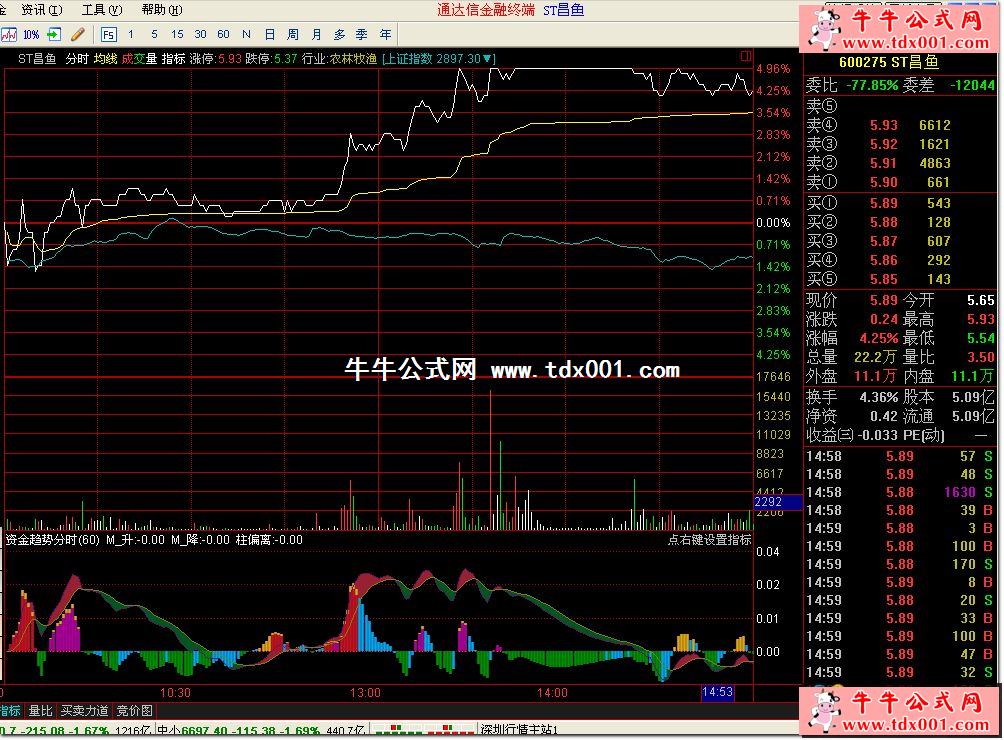Select the 指标 tab at bottom left
Viewport: 1004px width, 740px height.
[11, 711]
